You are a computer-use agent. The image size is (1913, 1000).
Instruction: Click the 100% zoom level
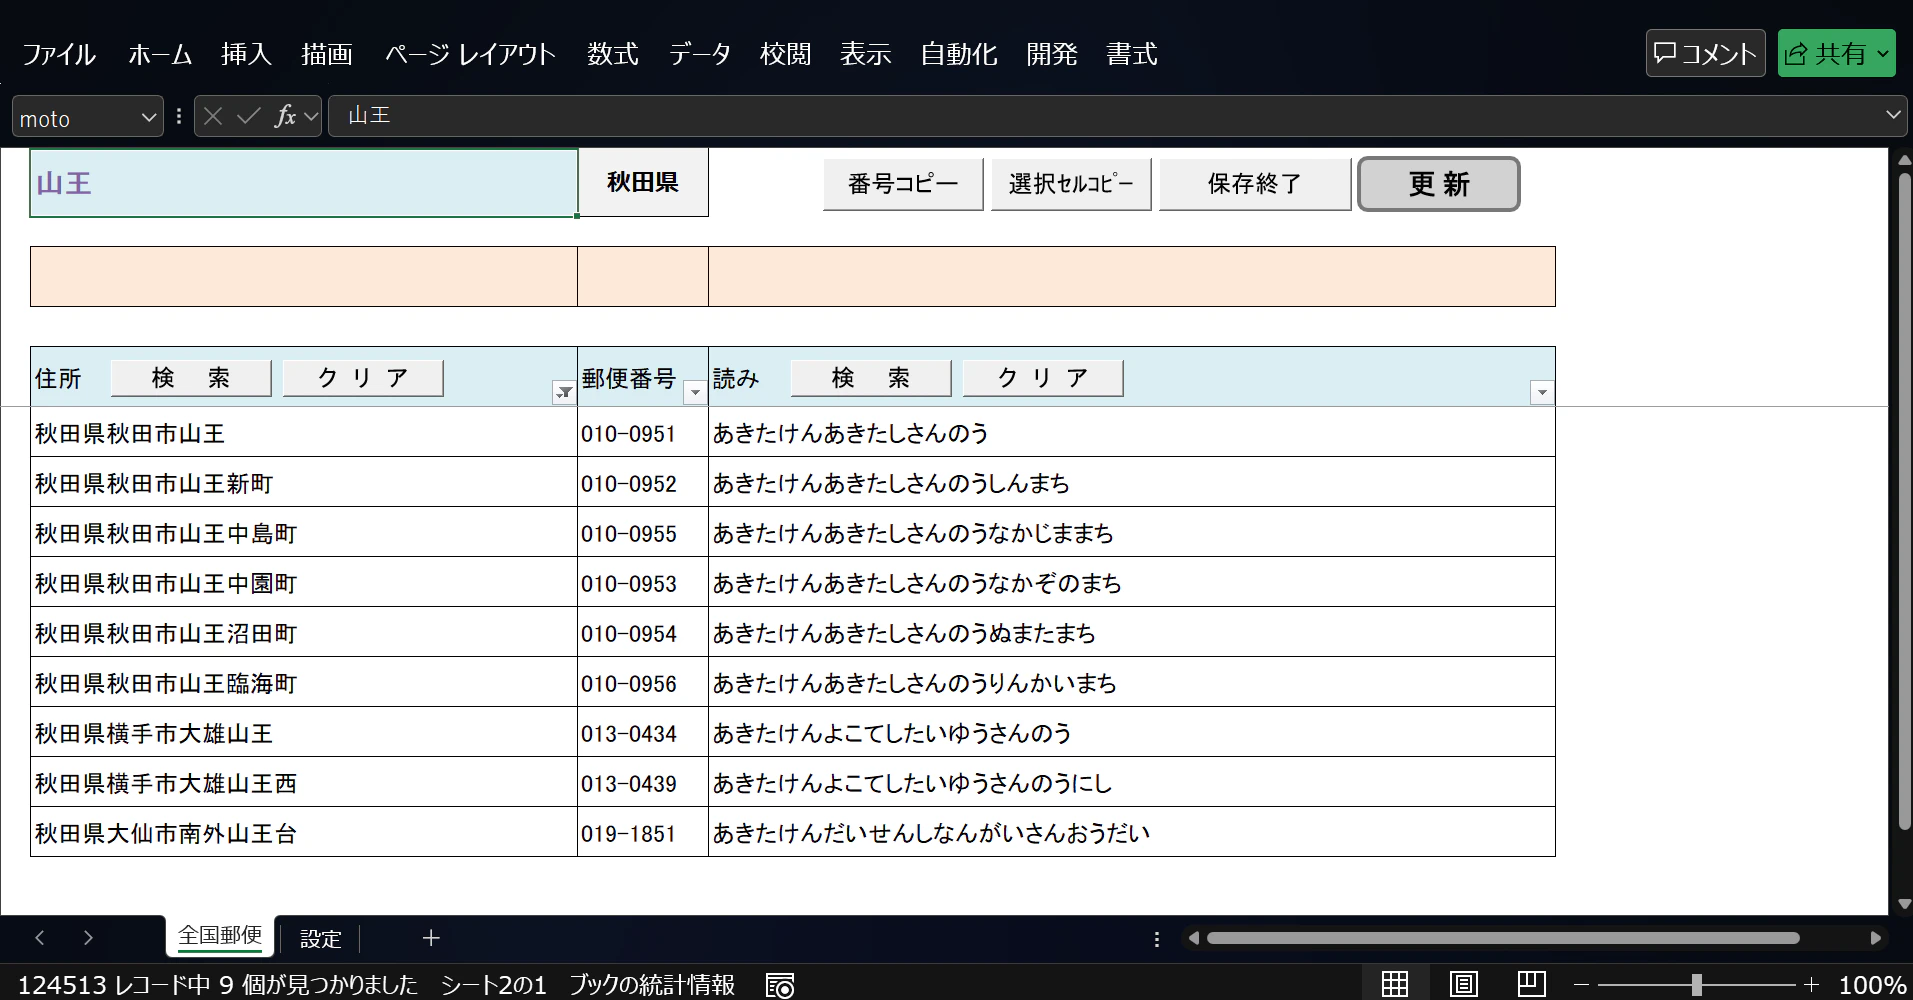tap(1873, 985)
